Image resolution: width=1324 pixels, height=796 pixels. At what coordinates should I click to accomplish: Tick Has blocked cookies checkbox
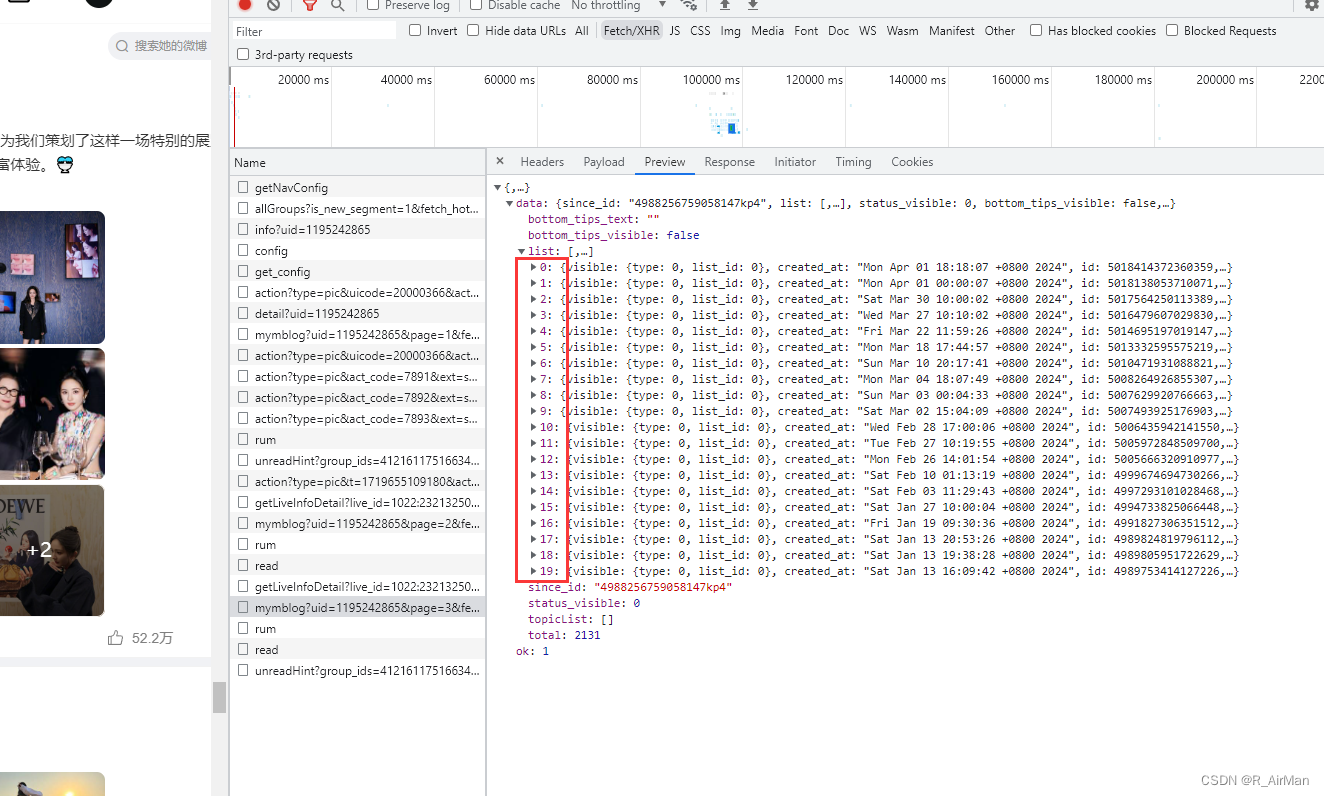pyautogui.click(x=1036, y=31)
